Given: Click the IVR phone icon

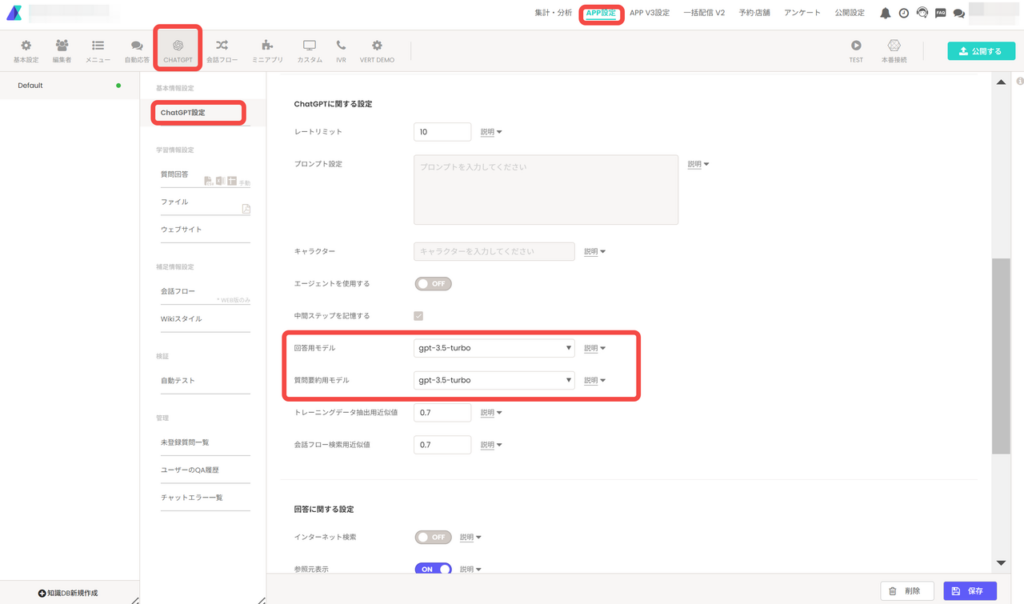Looking at the screenshot, I should [x=341, y=46].
